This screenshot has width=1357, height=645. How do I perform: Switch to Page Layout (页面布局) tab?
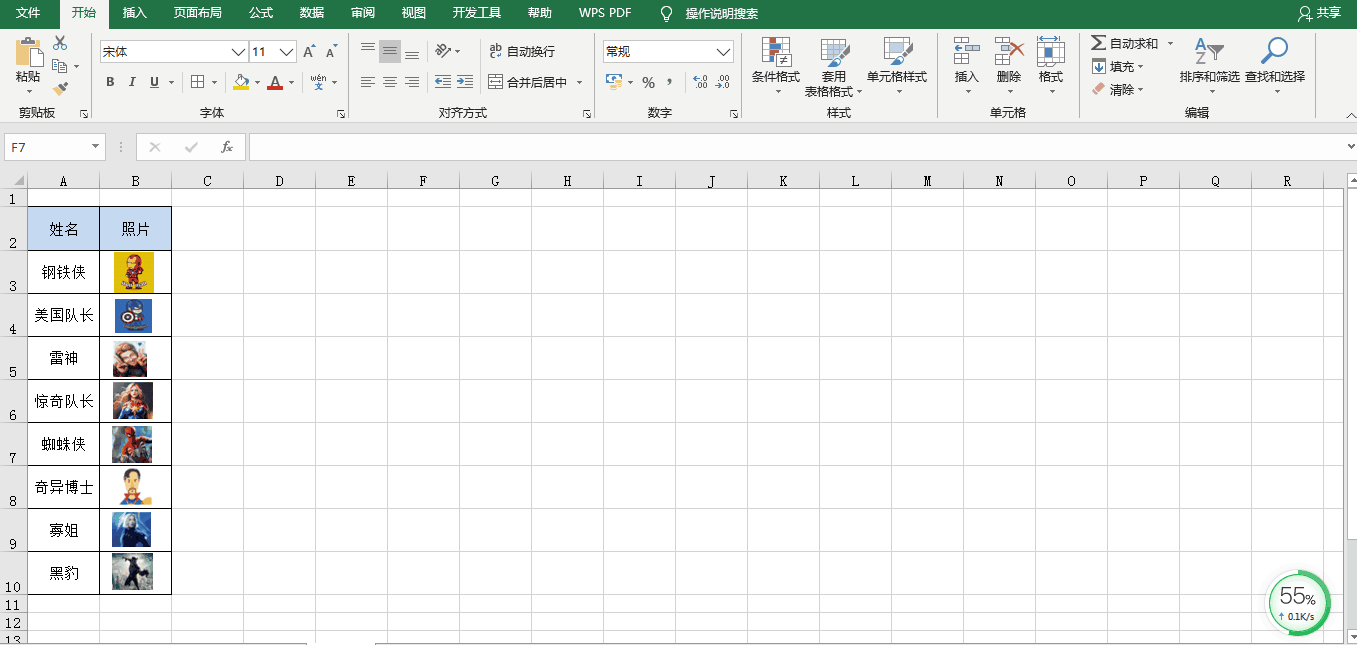198,13
